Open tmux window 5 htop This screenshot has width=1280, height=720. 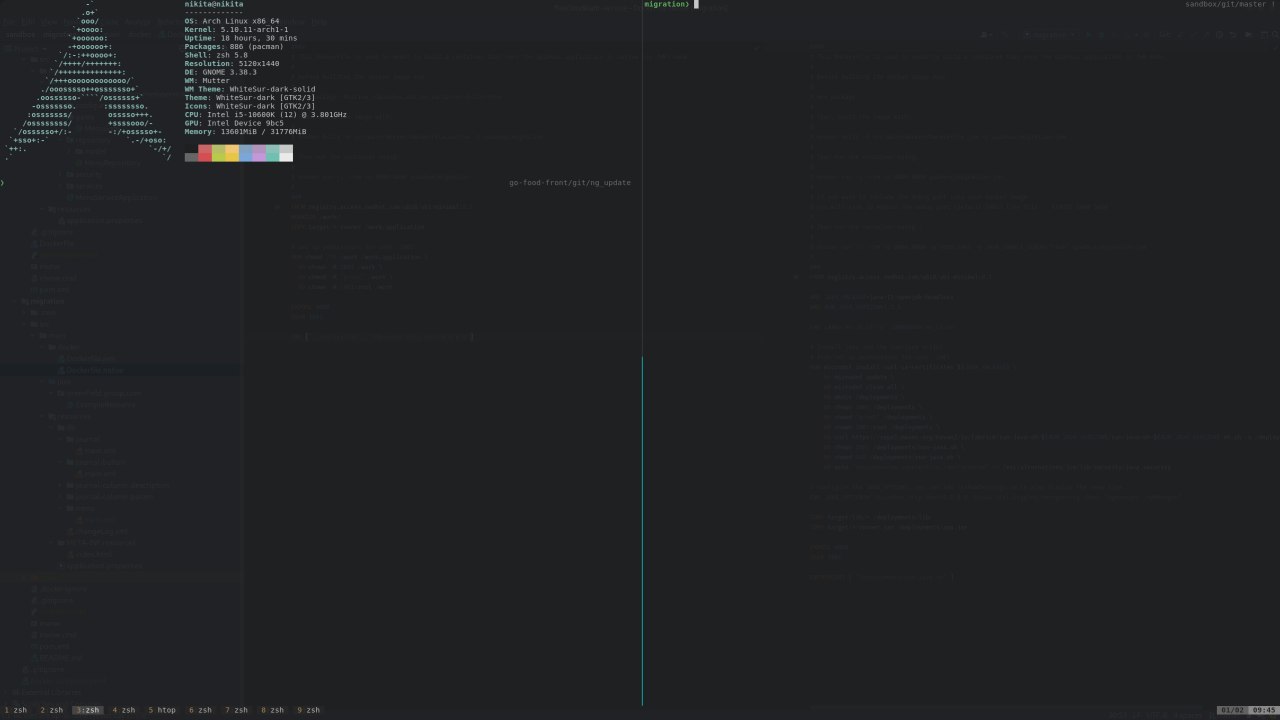162,710
